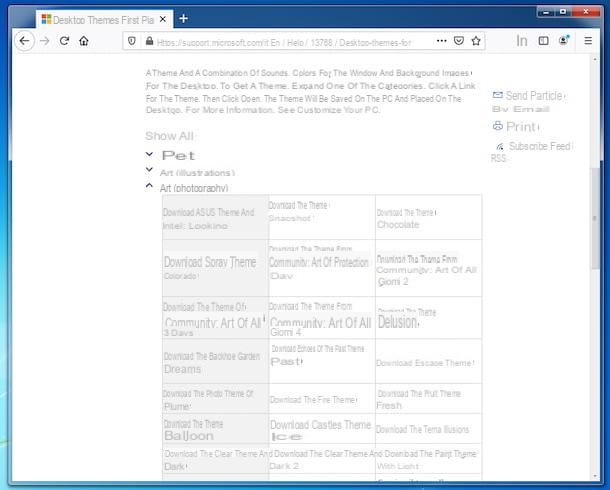Open Download Escape Theme link

(x=425, y=363)
